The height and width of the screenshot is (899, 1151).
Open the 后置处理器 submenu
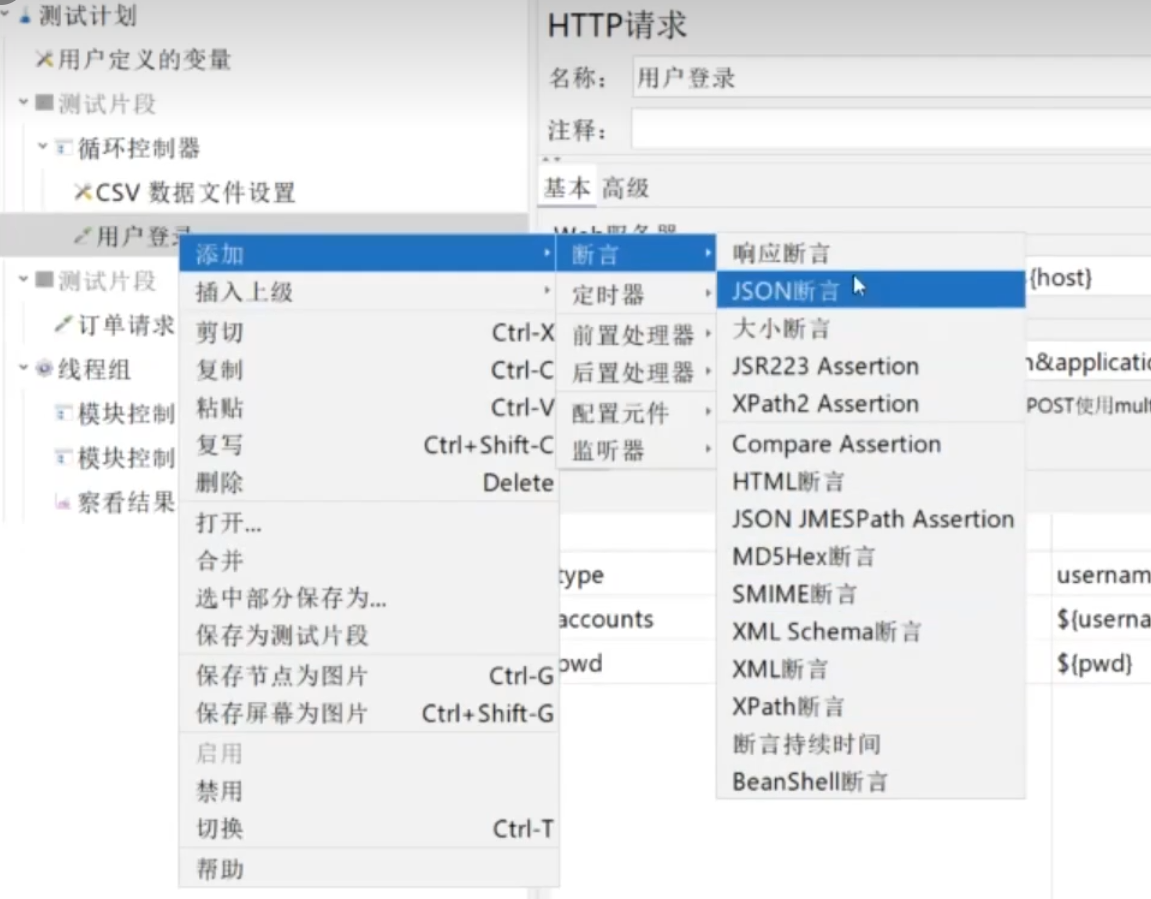636,373
